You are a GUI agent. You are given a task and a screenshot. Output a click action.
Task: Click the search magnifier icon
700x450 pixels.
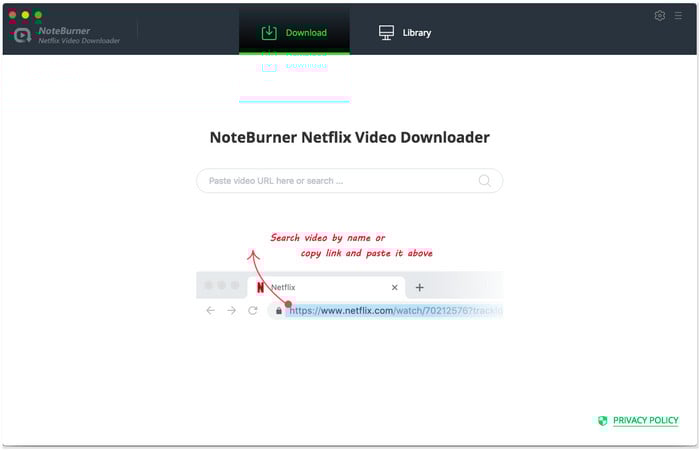[484, 181]
